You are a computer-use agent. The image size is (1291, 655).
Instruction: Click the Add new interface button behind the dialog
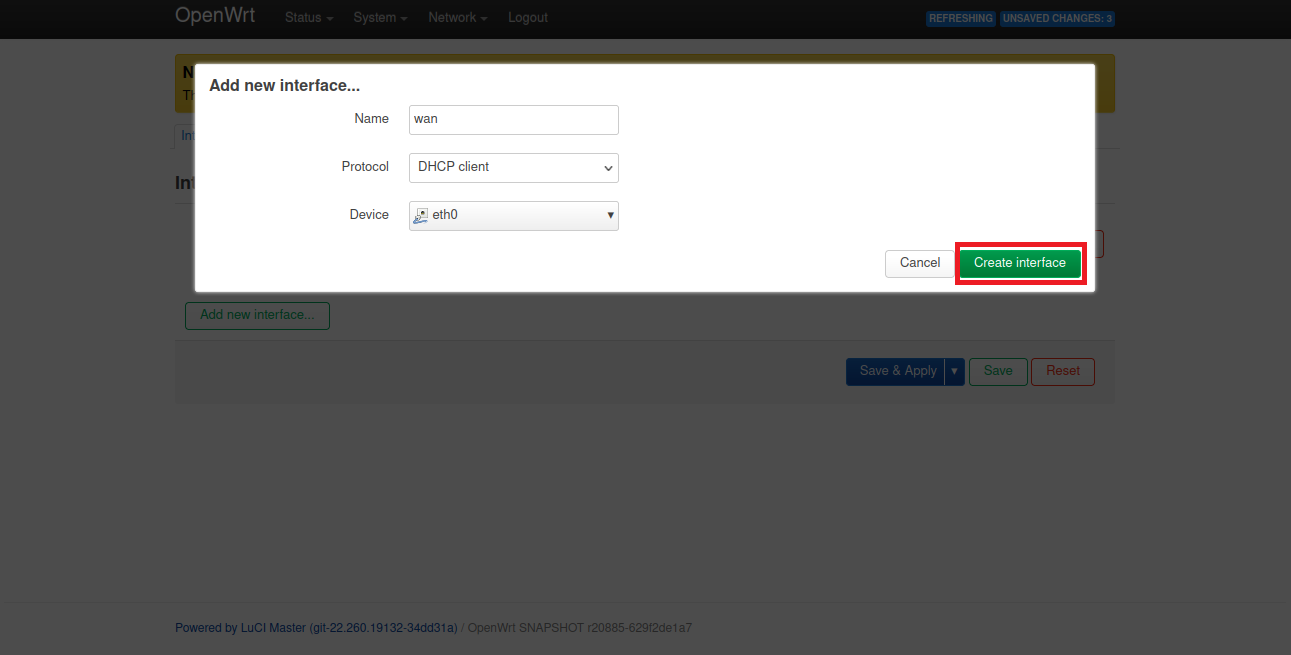(x=257, y=315)
